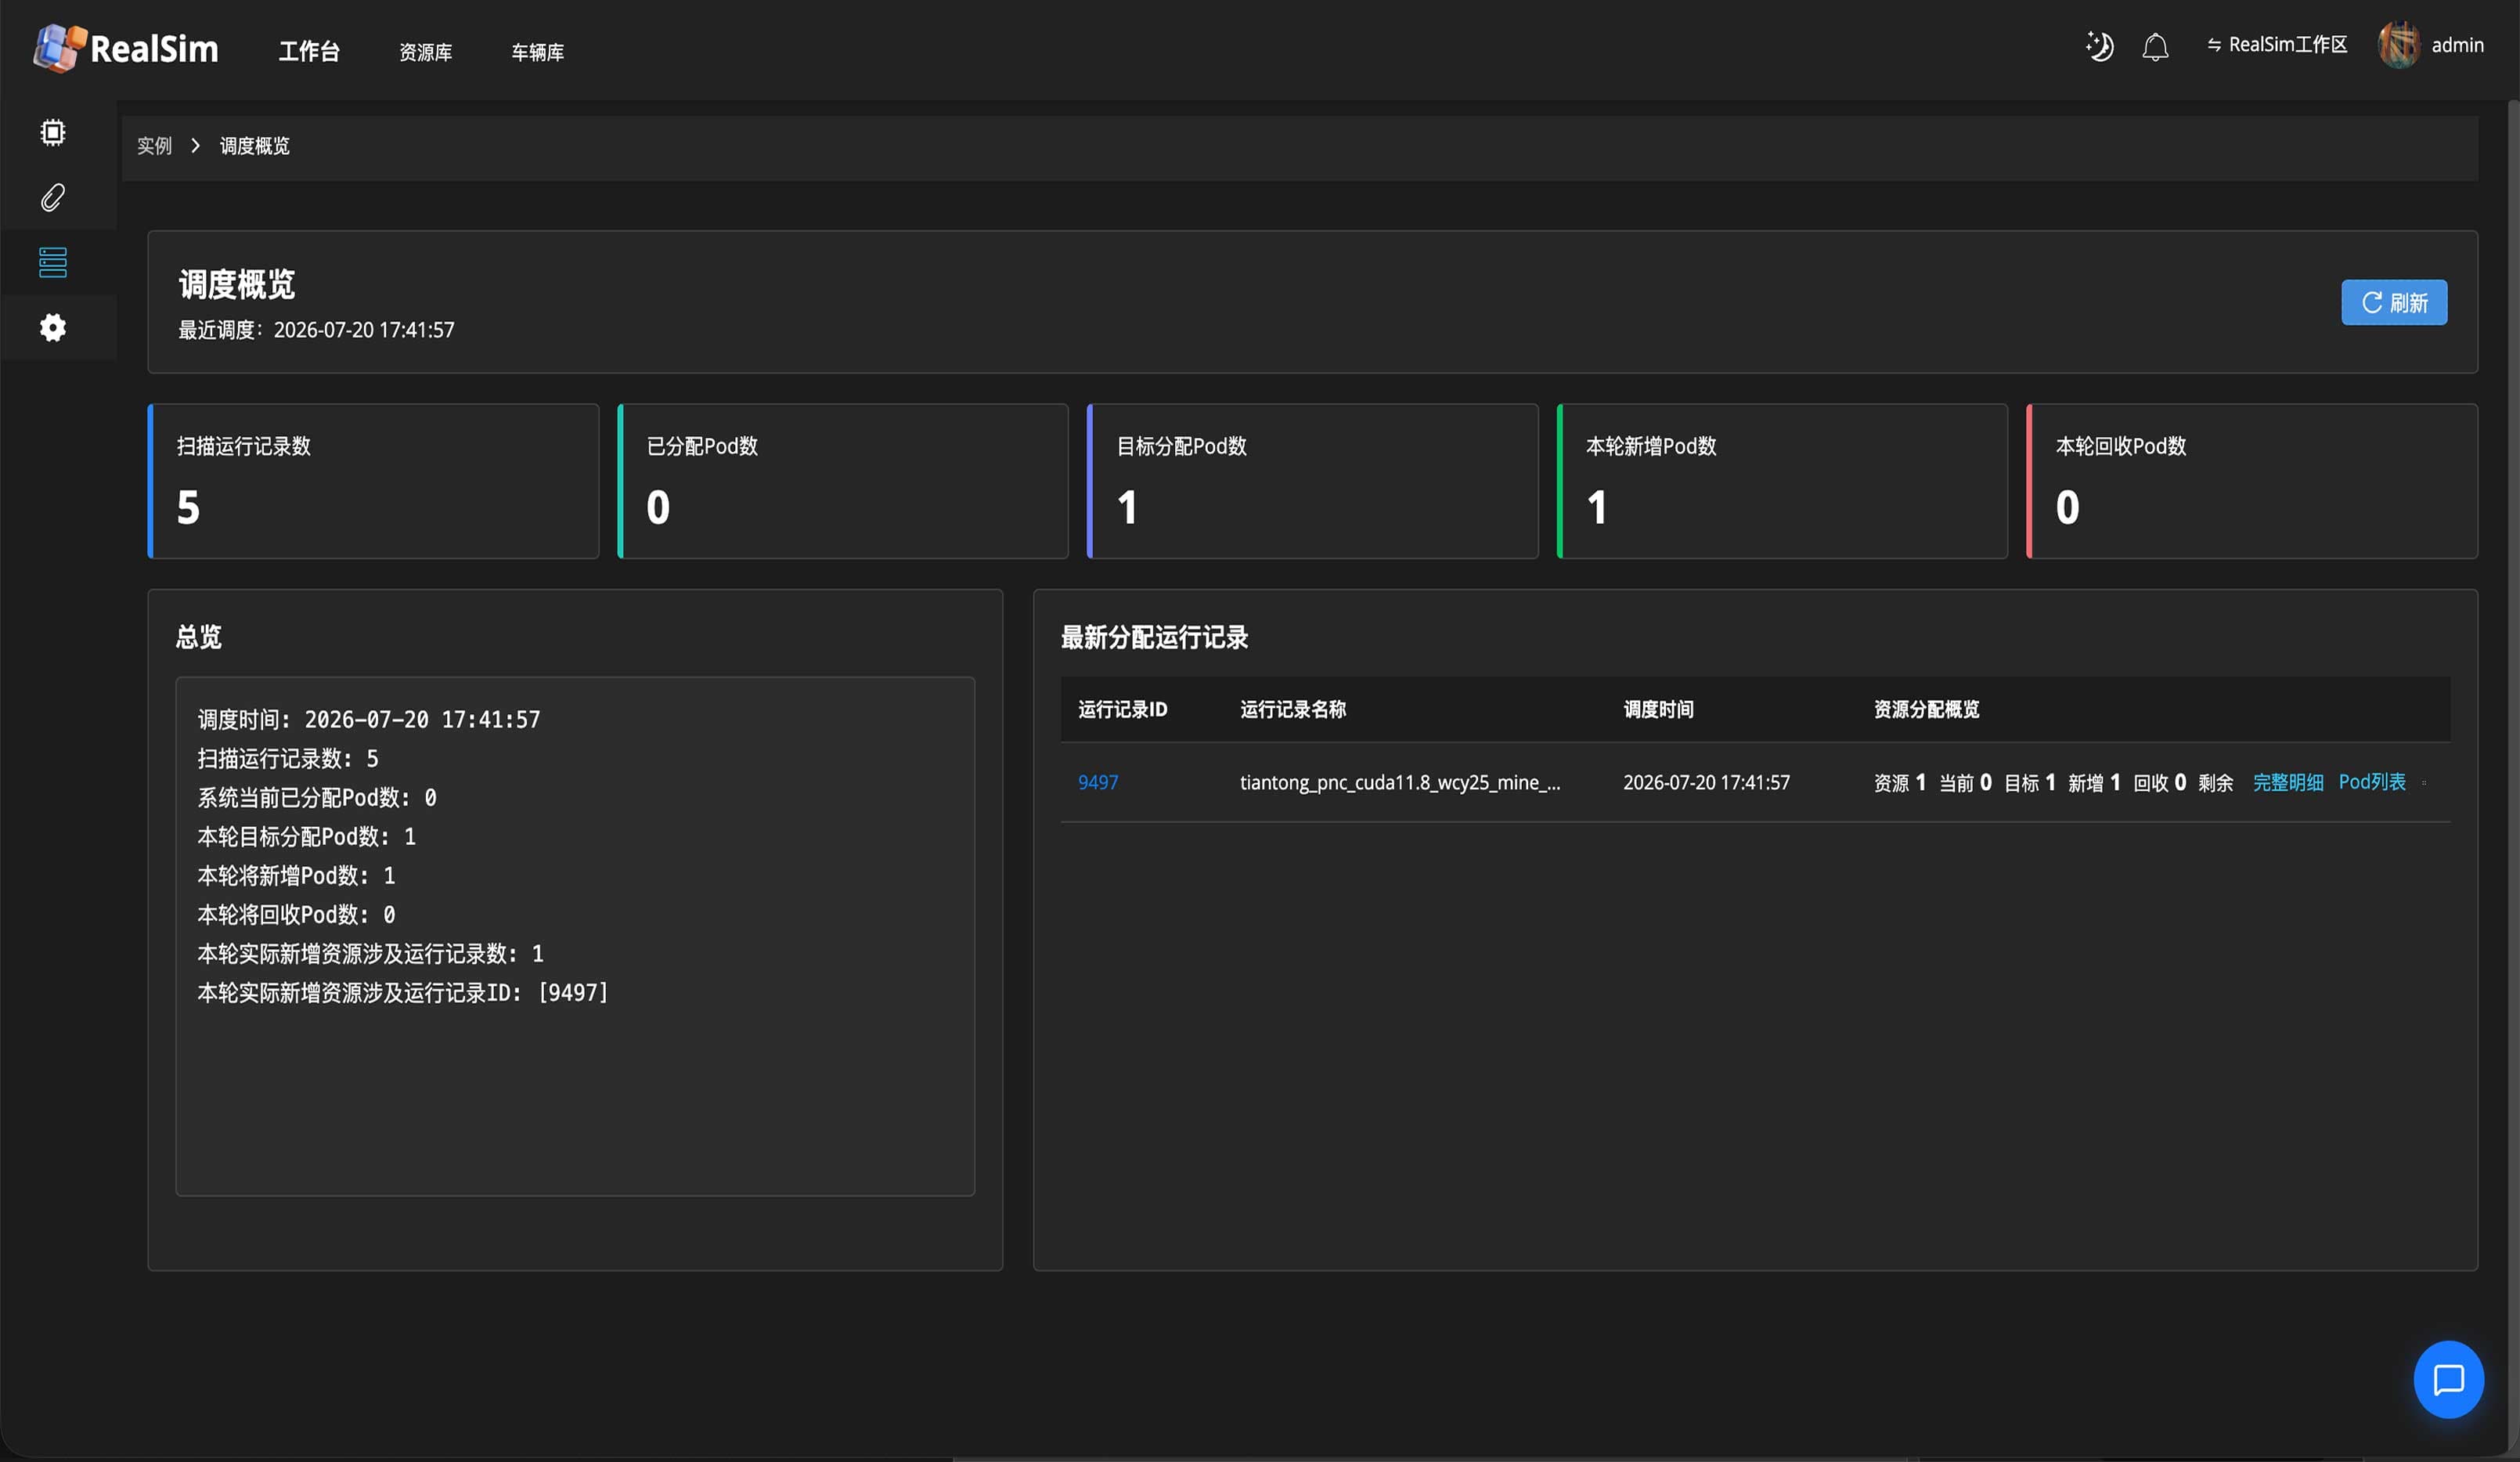The width and height of the screenshot is (2520, 1462).
Task: Click the tiantong_pnc_cuda11.8 record name
Action: click(x=1400, y=782)
